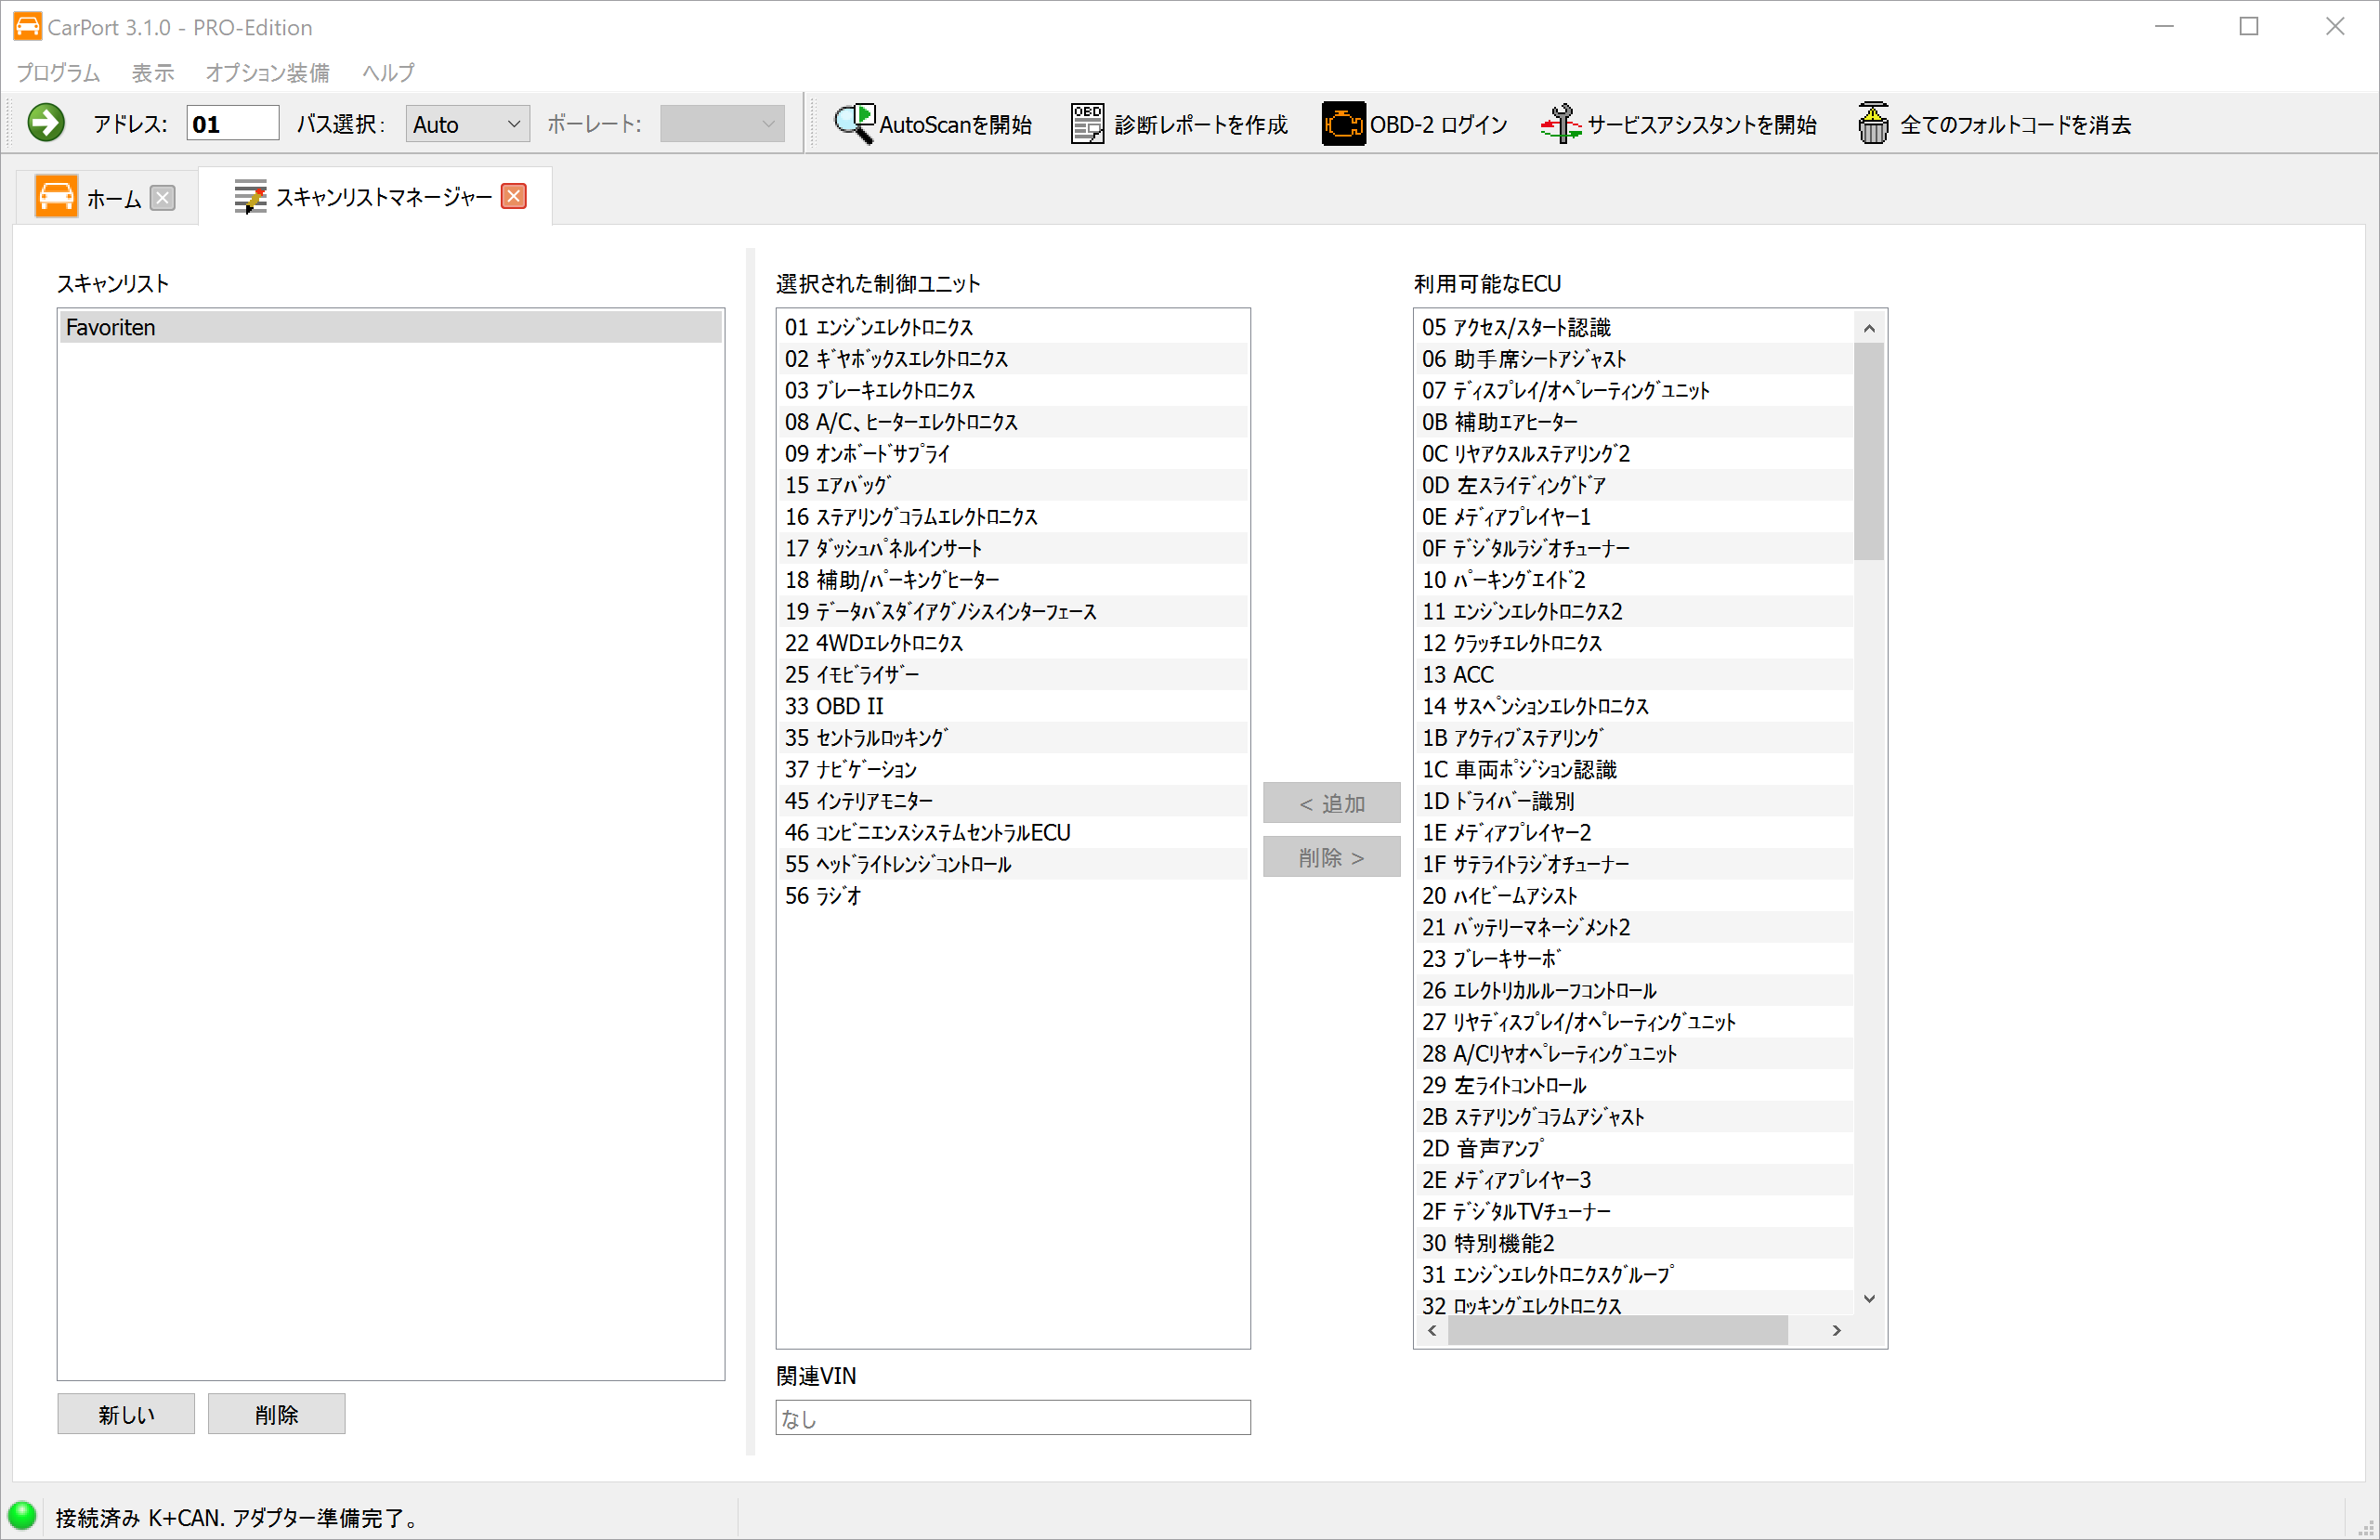Close the Scan List Manager tab
The width and height of the screenshot is (2380, 1540).
tap(514, 196)
